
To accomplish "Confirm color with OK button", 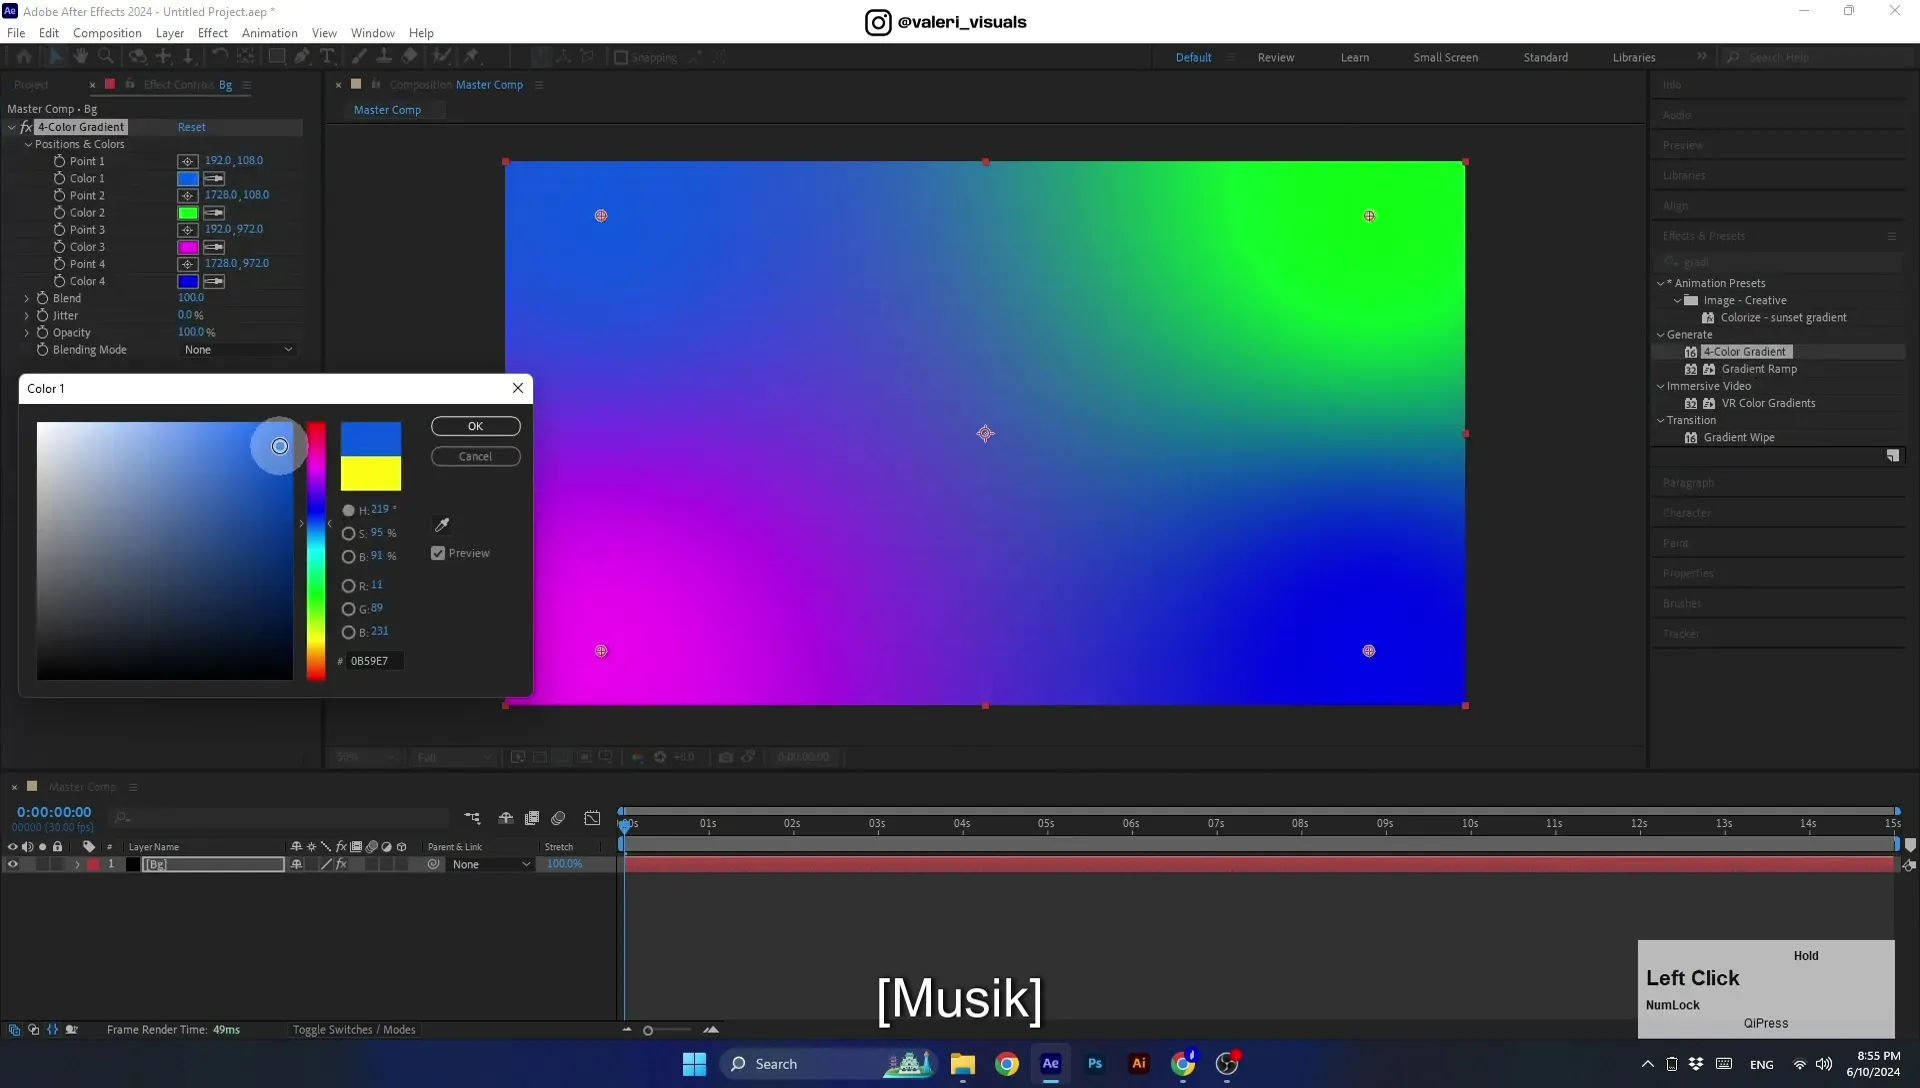I will 476,426.
